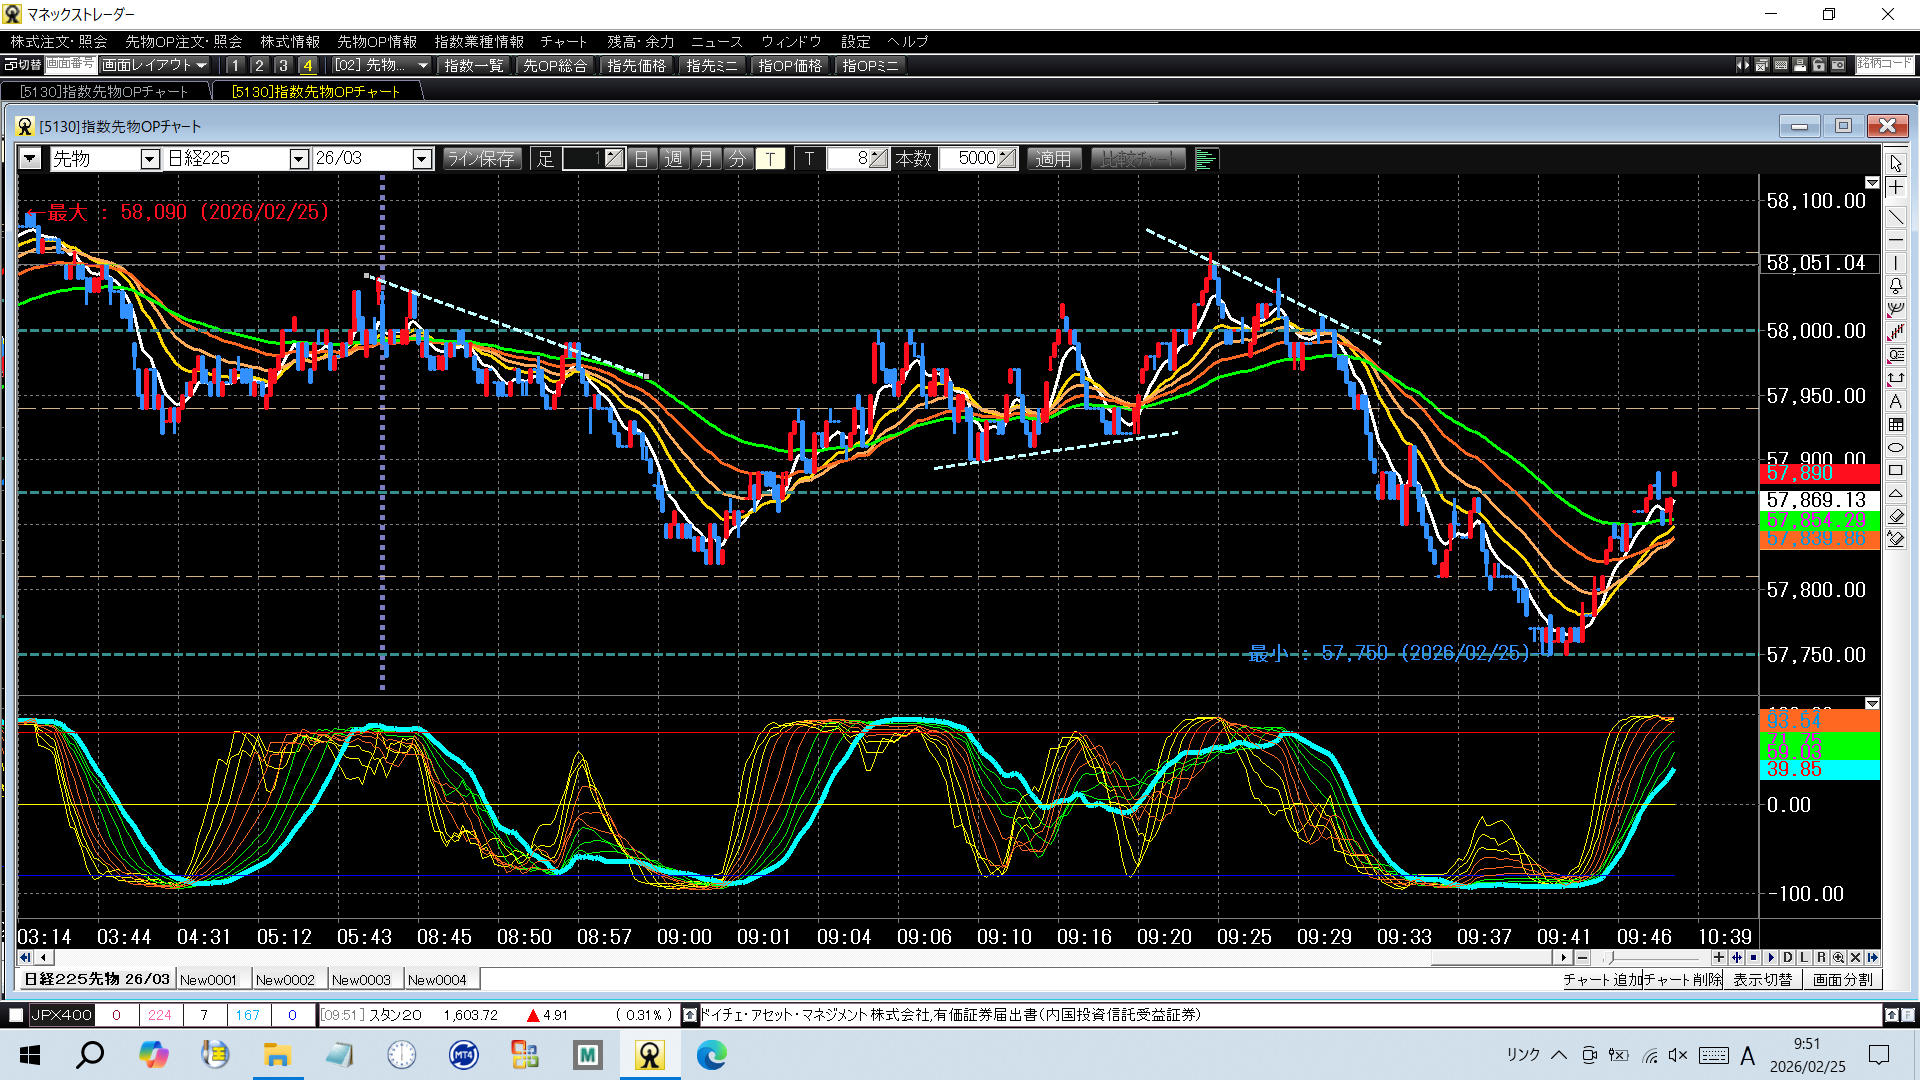Select the crosshair cursor tool

coord(1895,188)
